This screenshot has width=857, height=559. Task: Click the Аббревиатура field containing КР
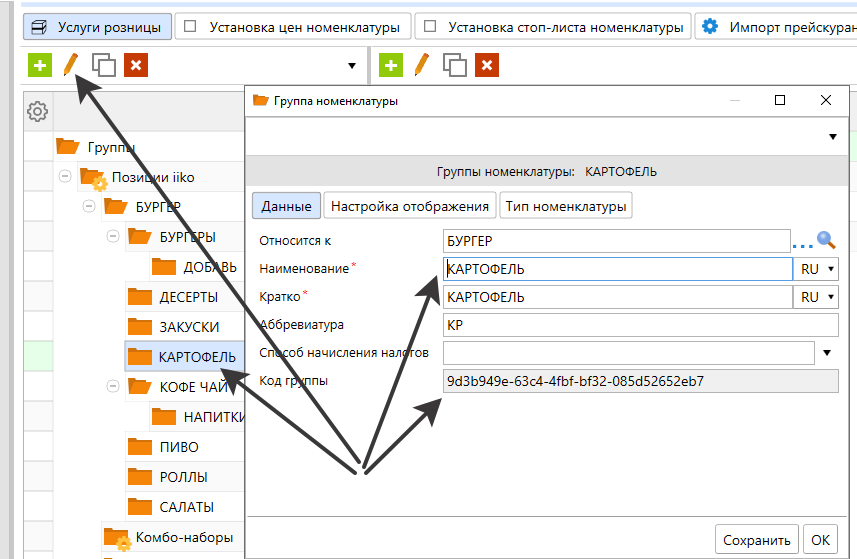pos(641,325)
